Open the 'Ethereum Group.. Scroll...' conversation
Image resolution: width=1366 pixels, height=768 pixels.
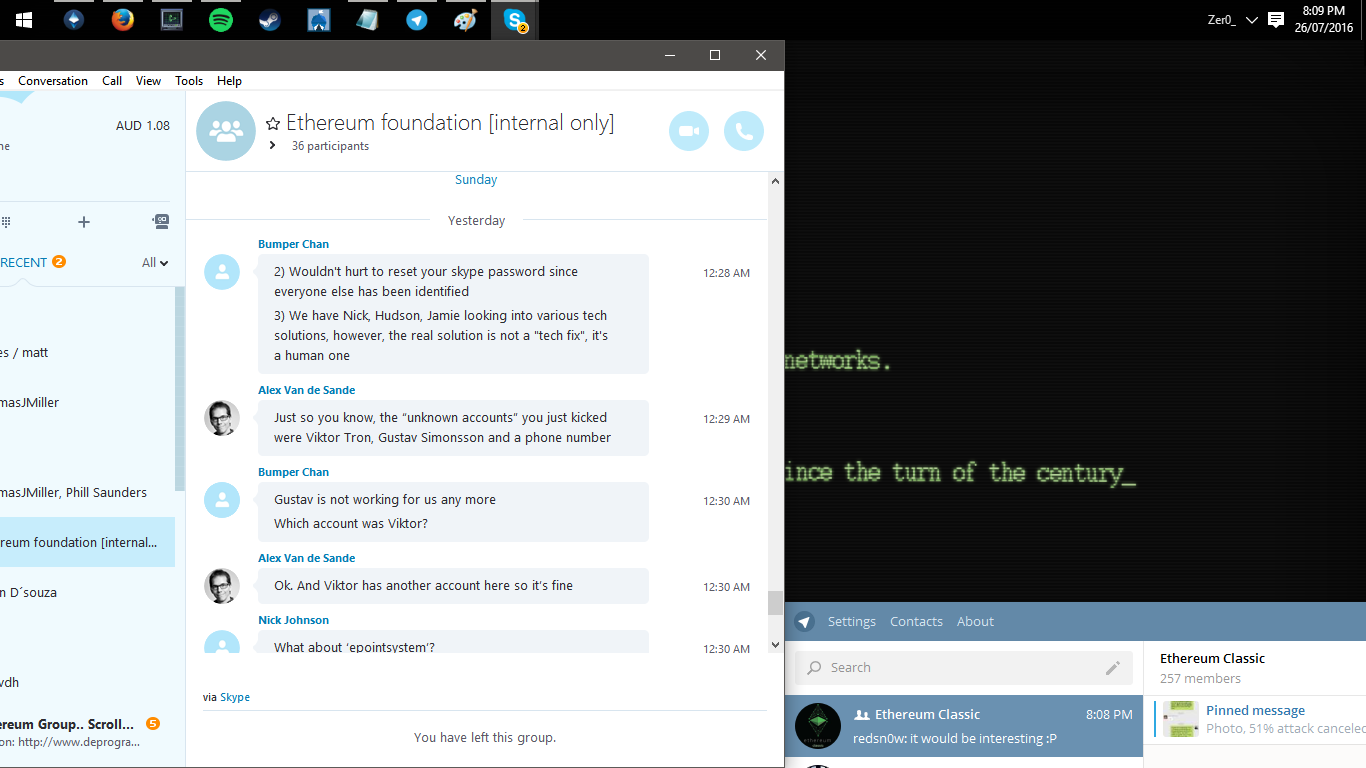[87, 732]
